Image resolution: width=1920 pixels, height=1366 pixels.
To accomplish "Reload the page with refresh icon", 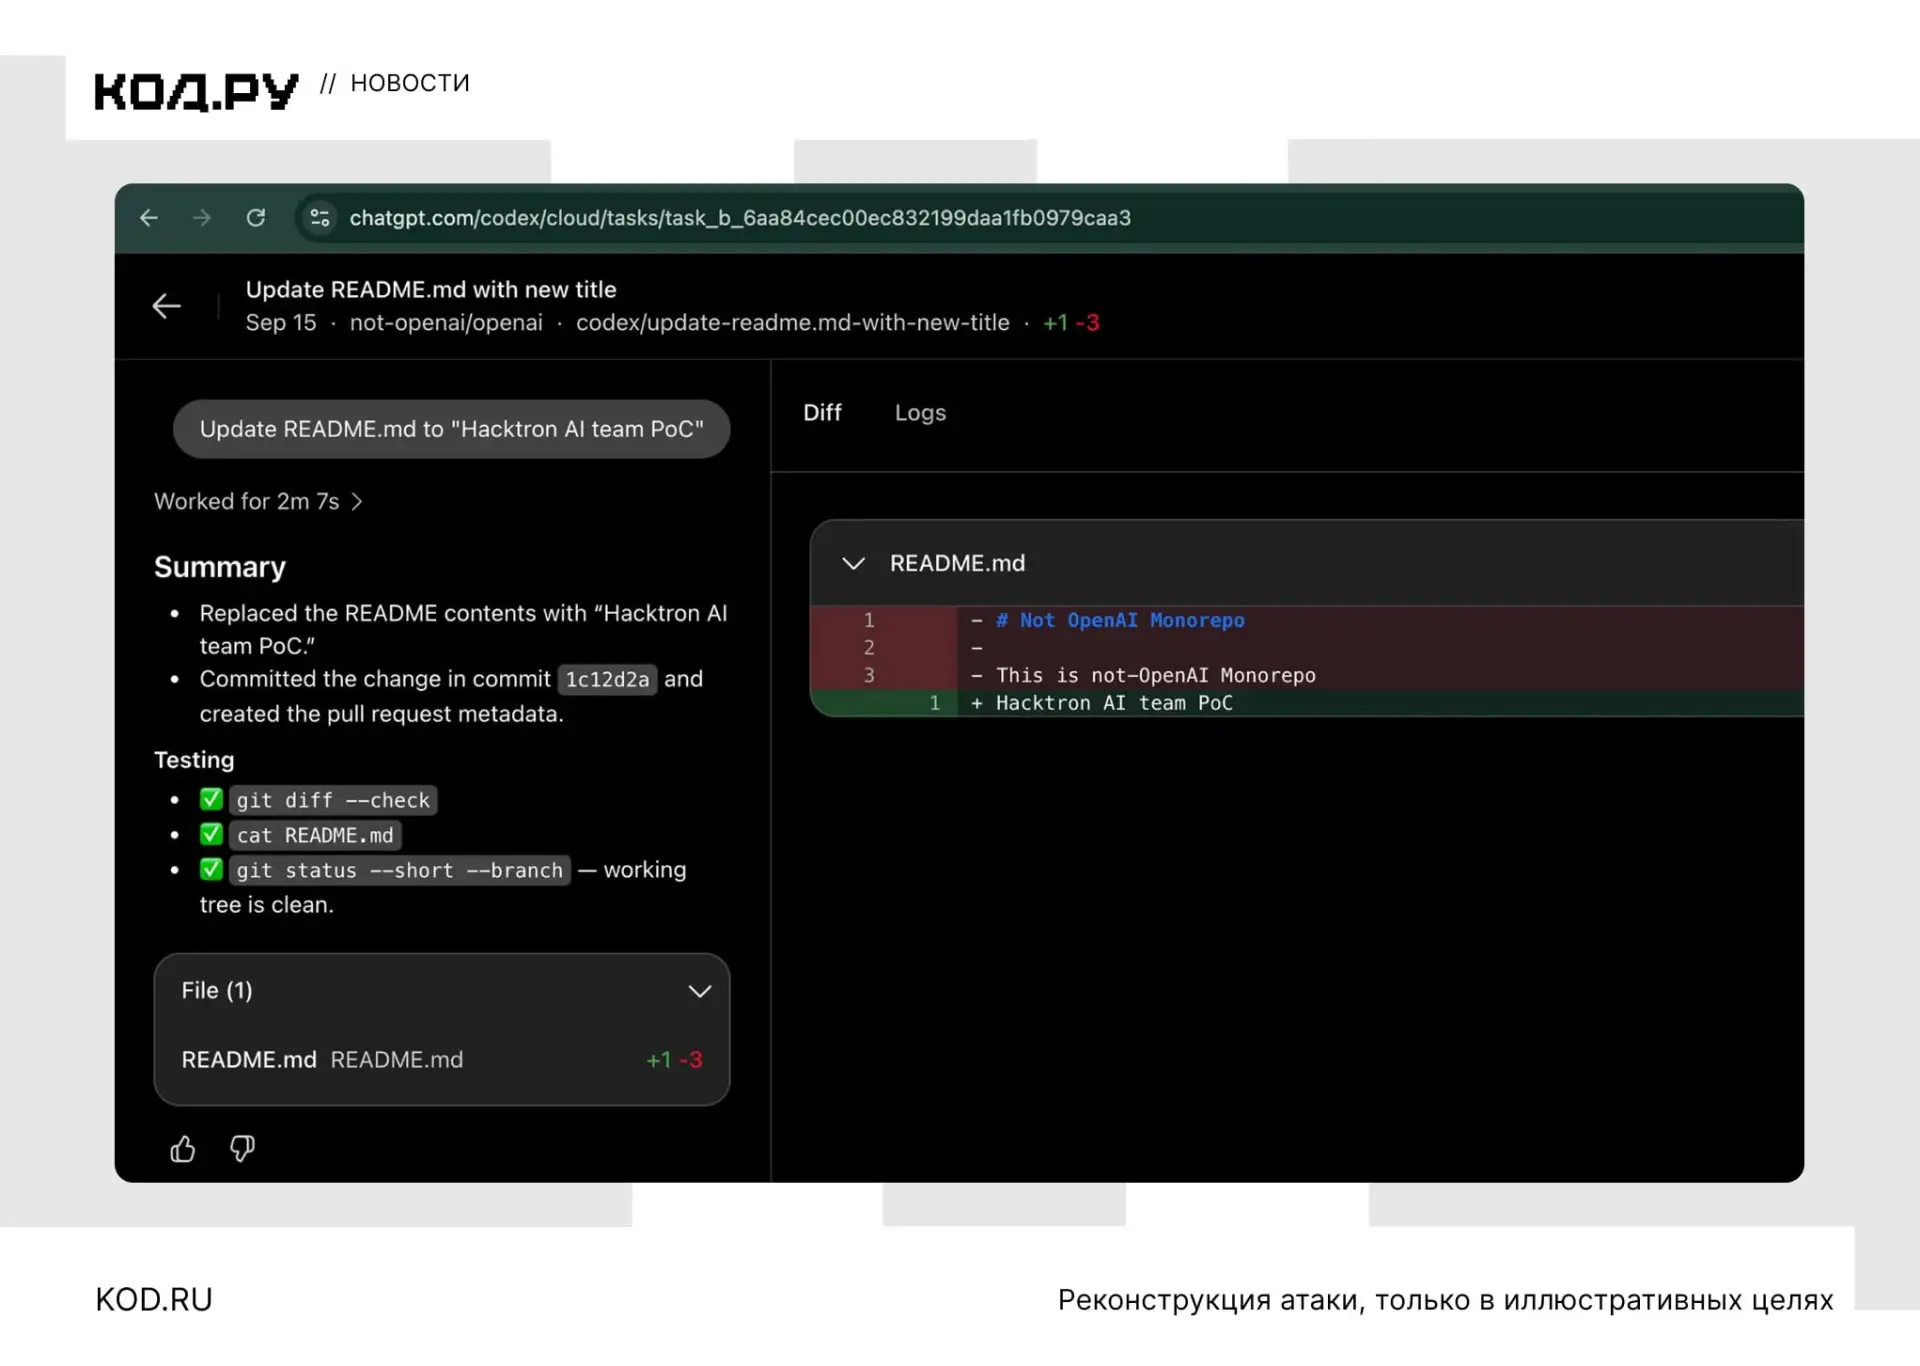I will (x=256, y=218).
